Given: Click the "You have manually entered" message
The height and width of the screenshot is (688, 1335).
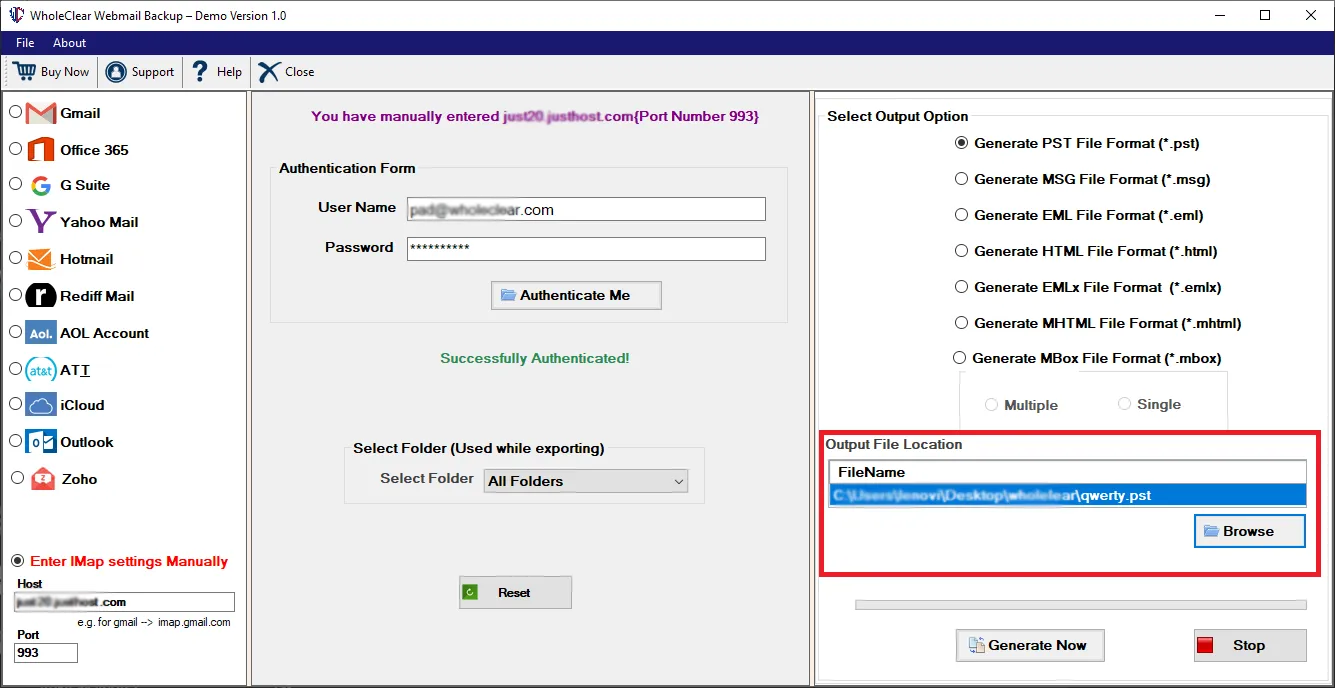Looking at the screenshot, I should [x=535, y=116].
